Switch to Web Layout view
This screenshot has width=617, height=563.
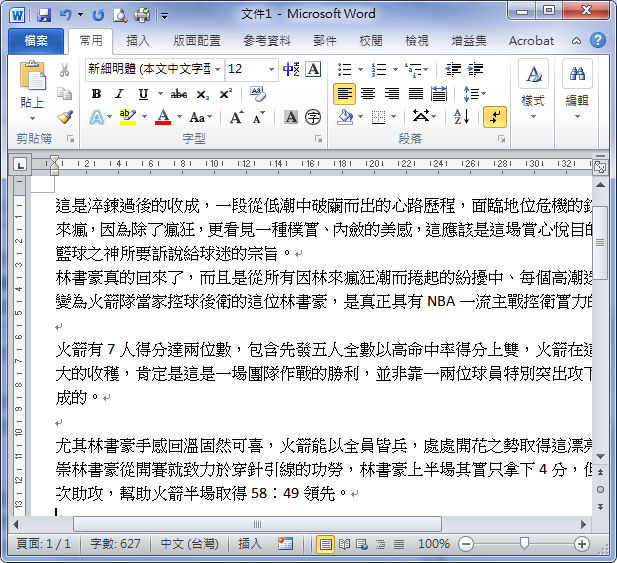362,544
